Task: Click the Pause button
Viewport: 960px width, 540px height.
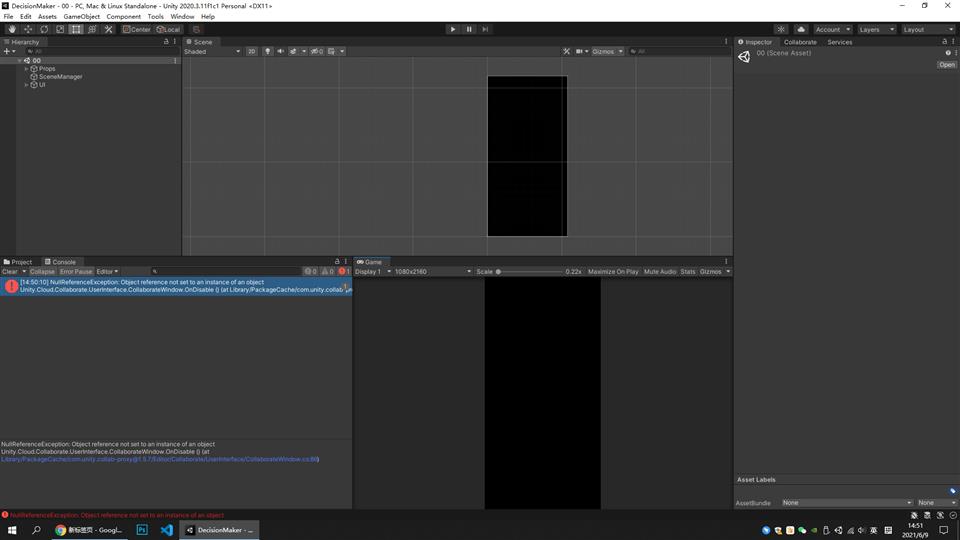Action: 469,29
